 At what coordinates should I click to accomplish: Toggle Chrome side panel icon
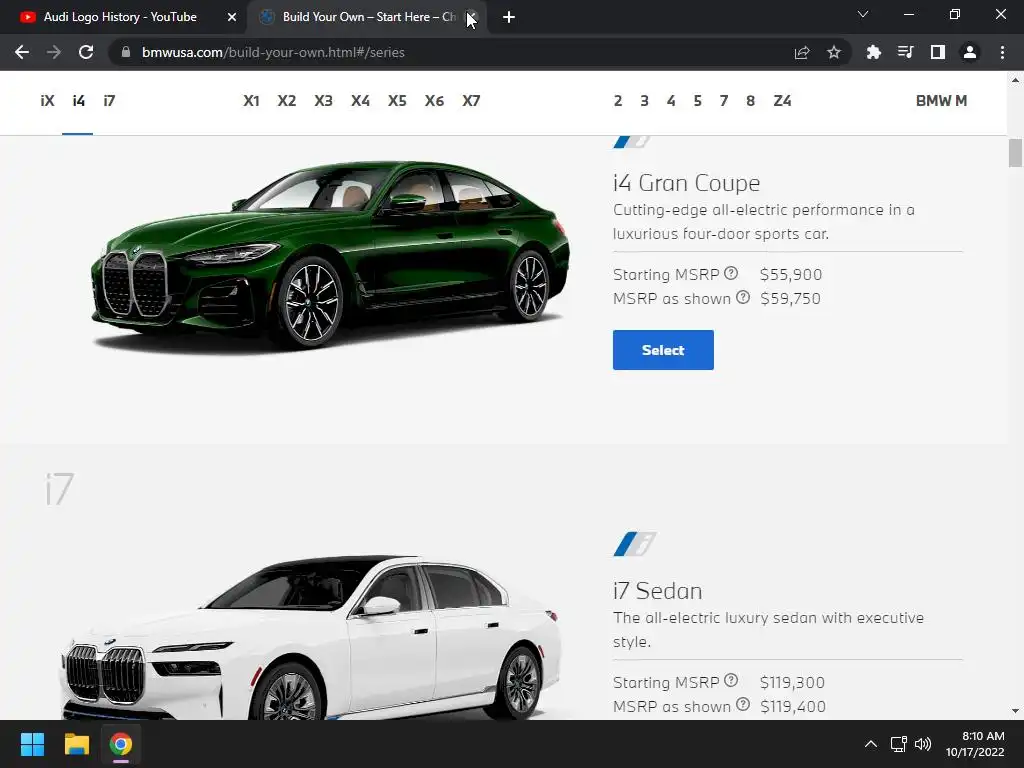click(938, 52)
